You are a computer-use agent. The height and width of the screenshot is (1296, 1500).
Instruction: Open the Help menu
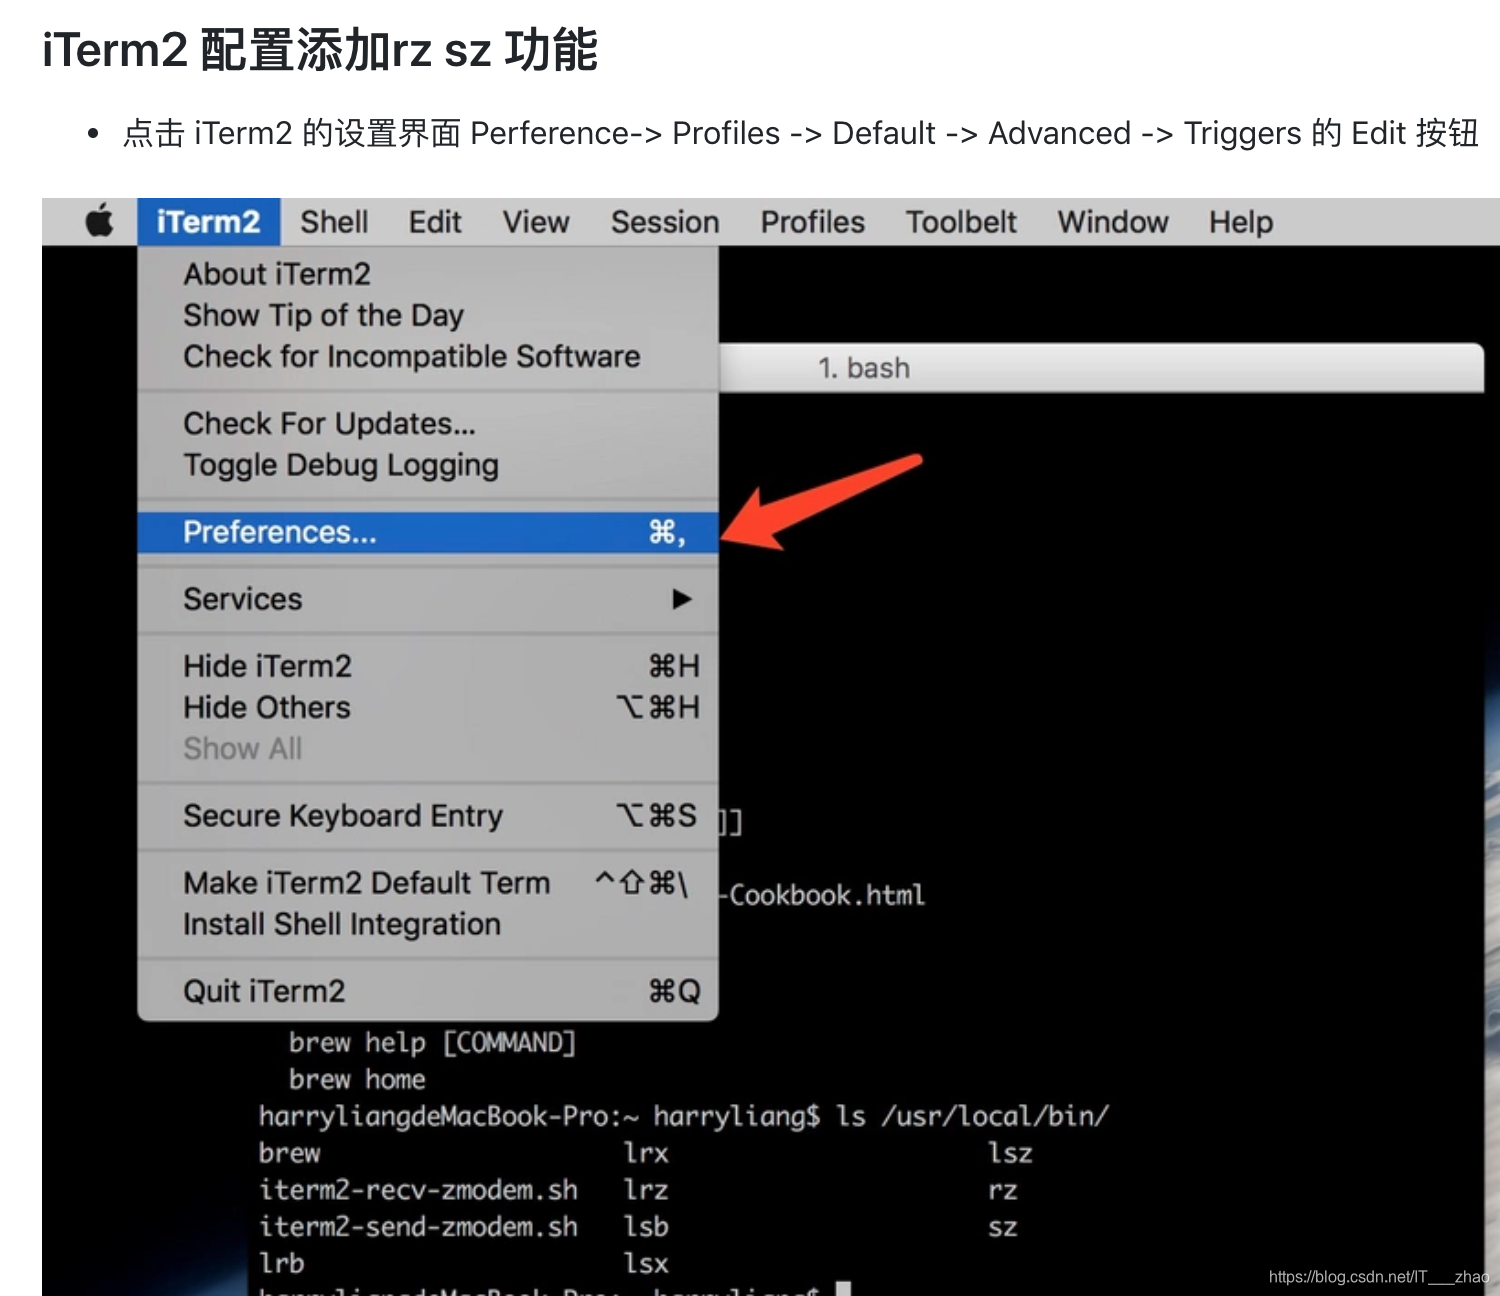(1241, 222)
